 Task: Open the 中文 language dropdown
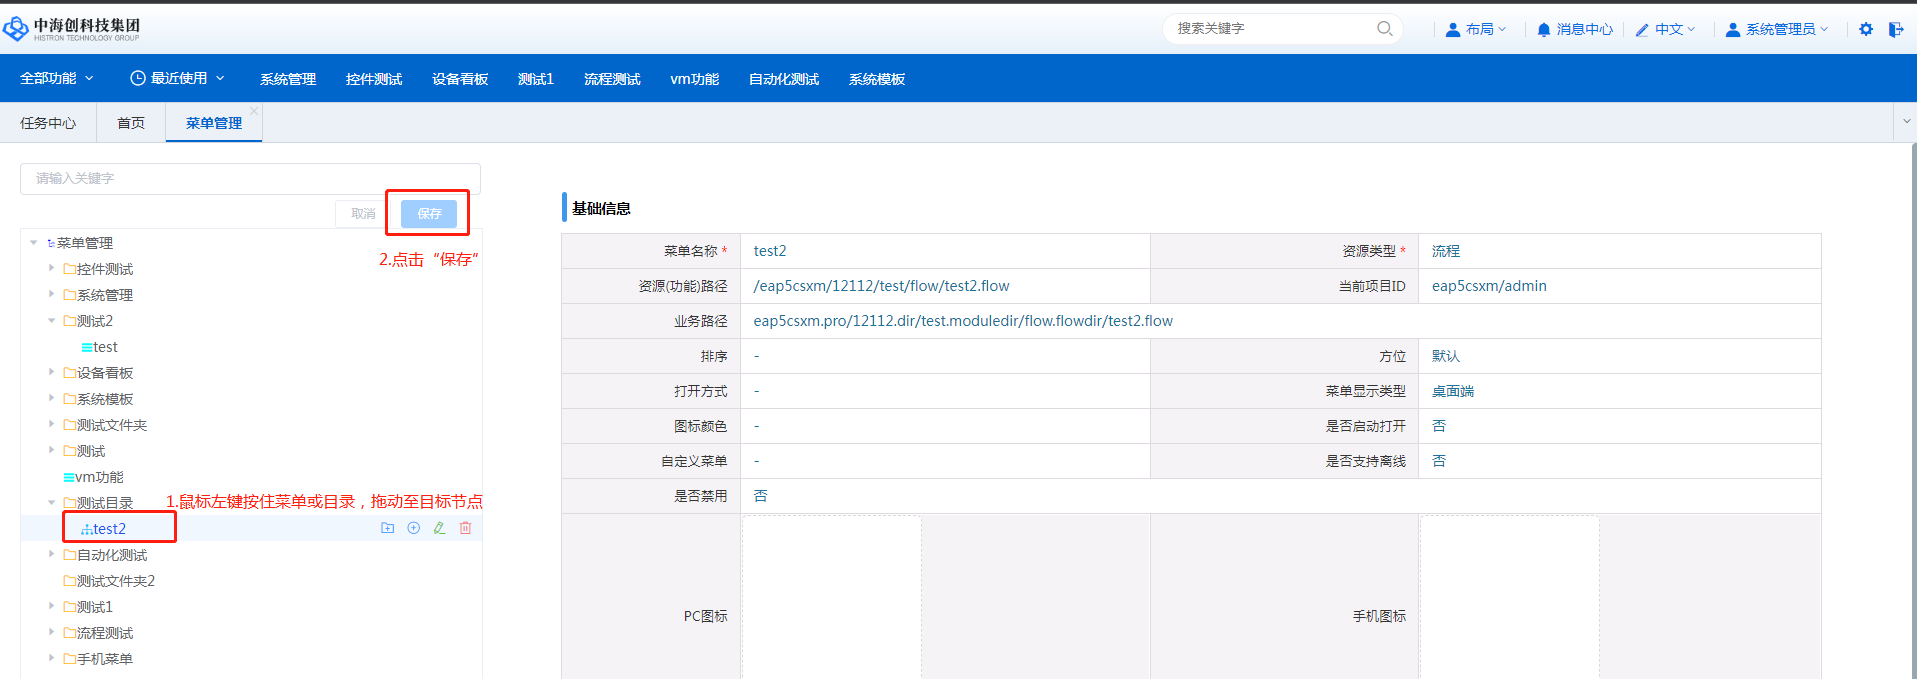click(1665, 29)
